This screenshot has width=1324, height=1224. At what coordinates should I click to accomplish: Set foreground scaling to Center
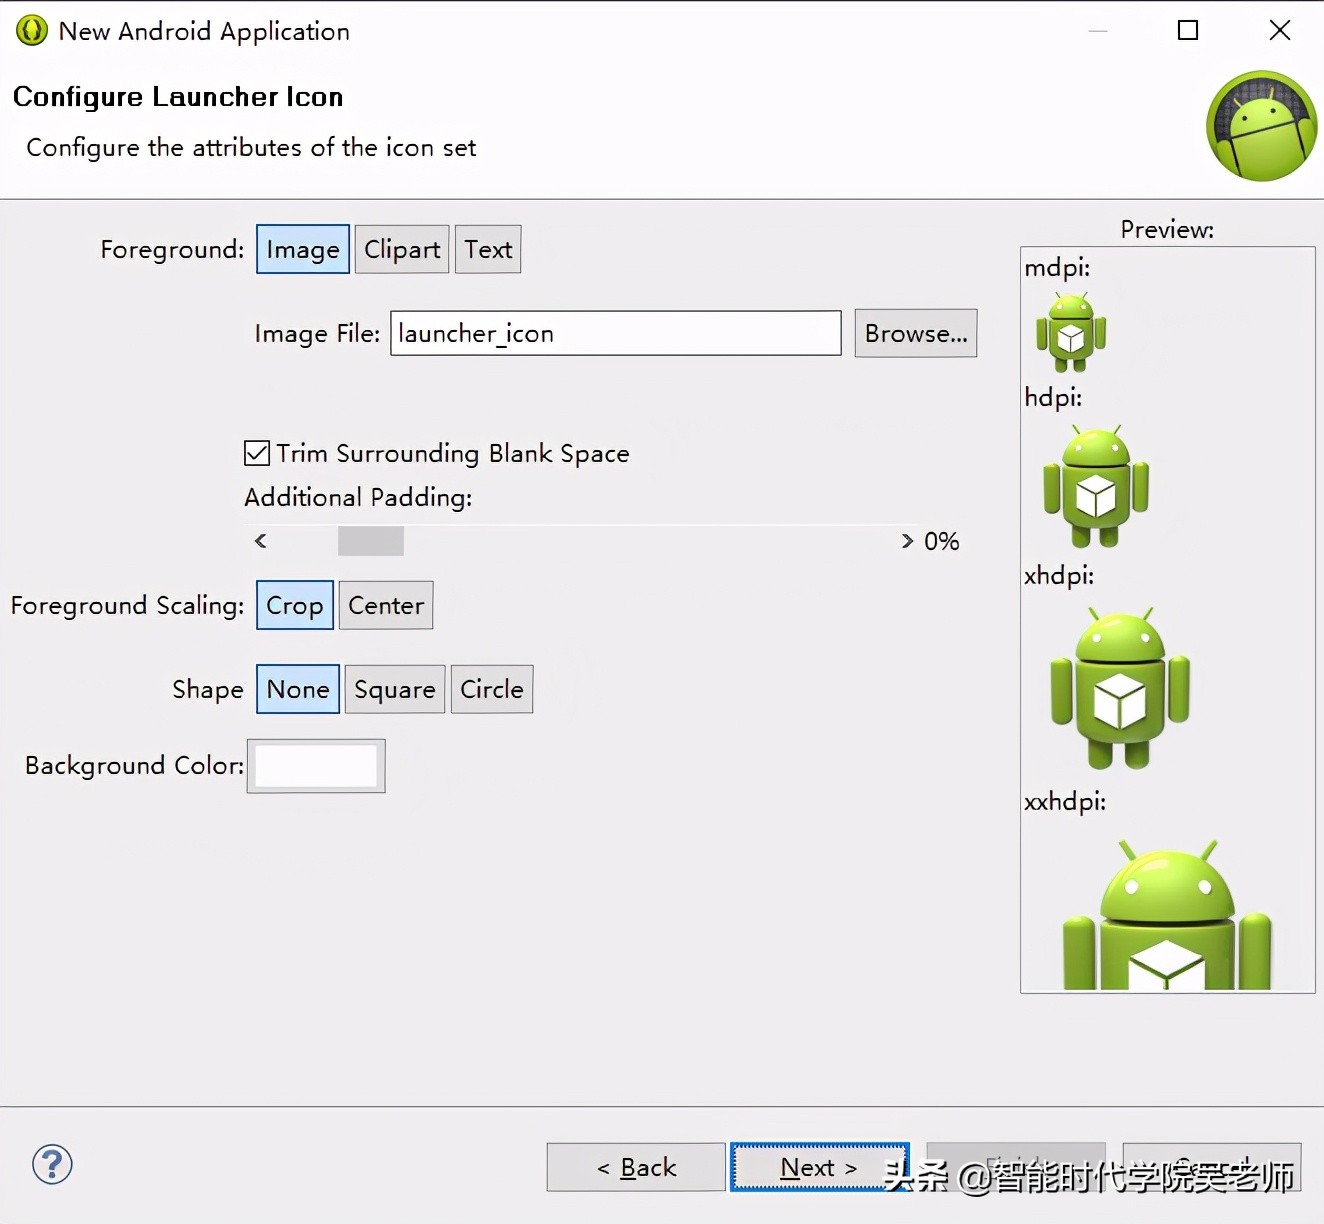coord(386,605)
